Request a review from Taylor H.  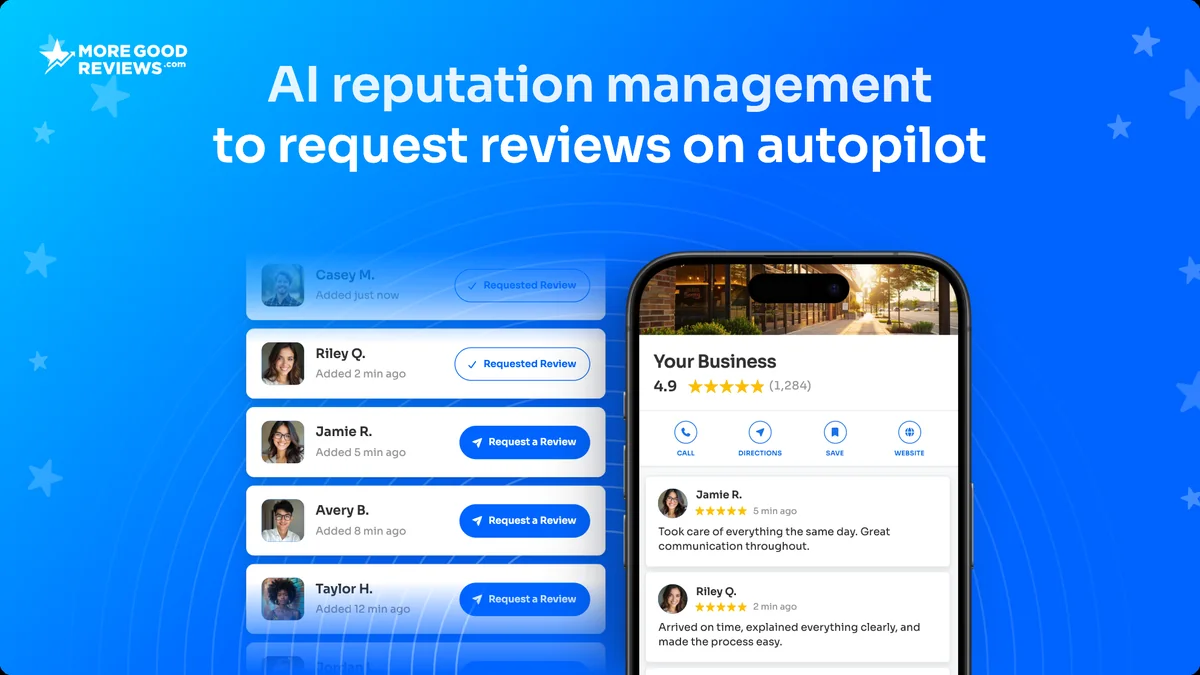[x=525, y=599]
